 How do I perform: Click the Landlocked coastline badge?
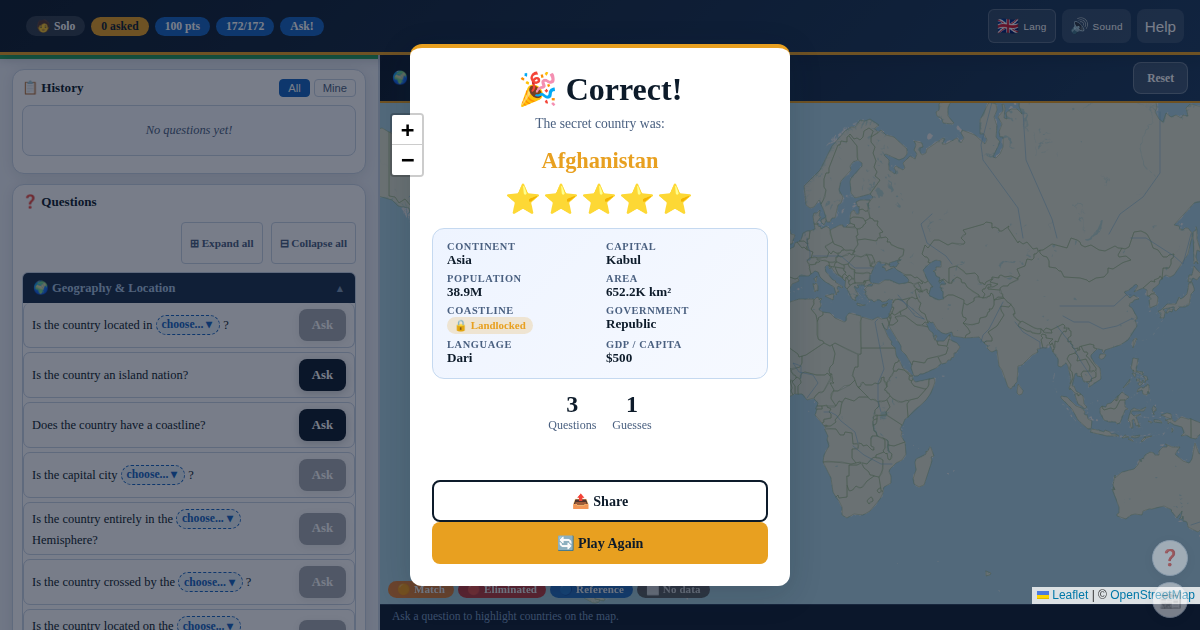[490, 325]
